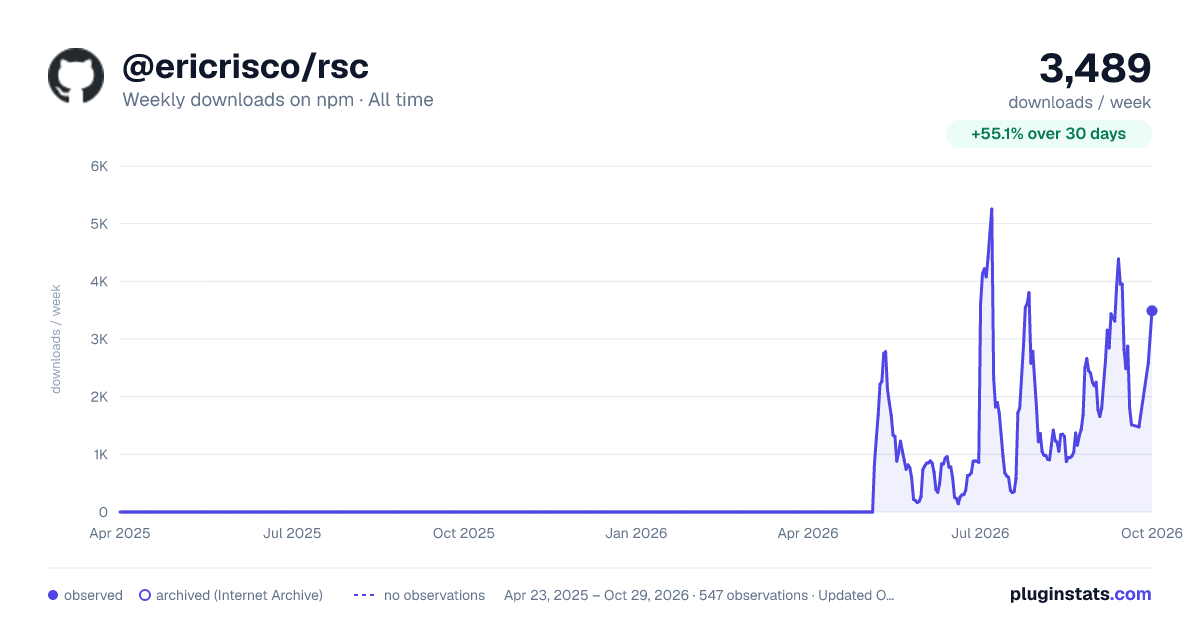Click 'Weekly downloads on npm · All time' subtitle
The image size is (1200, 630).
278,100
